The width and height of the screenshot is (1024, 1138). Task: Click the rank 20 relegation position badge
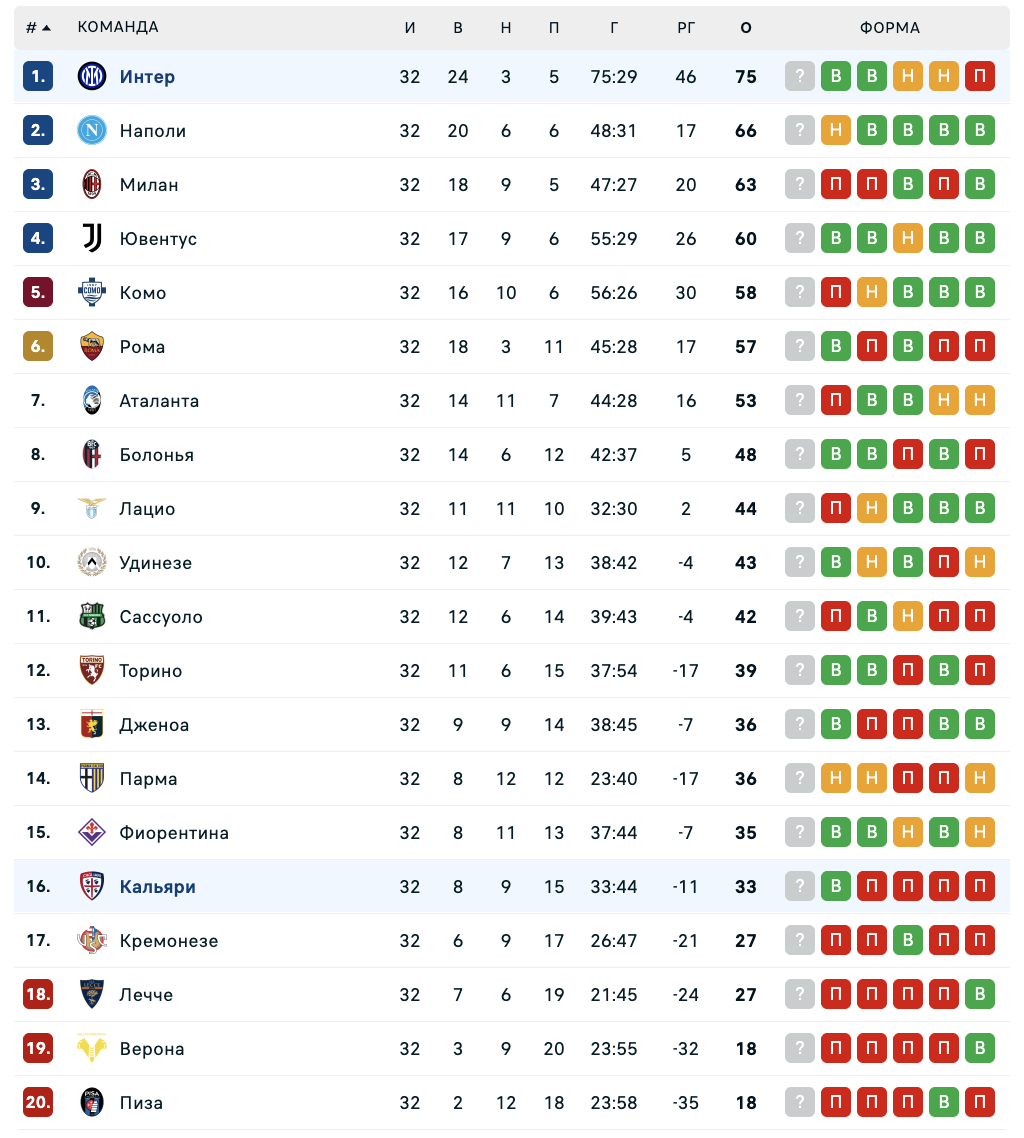tap(38, 1102)
